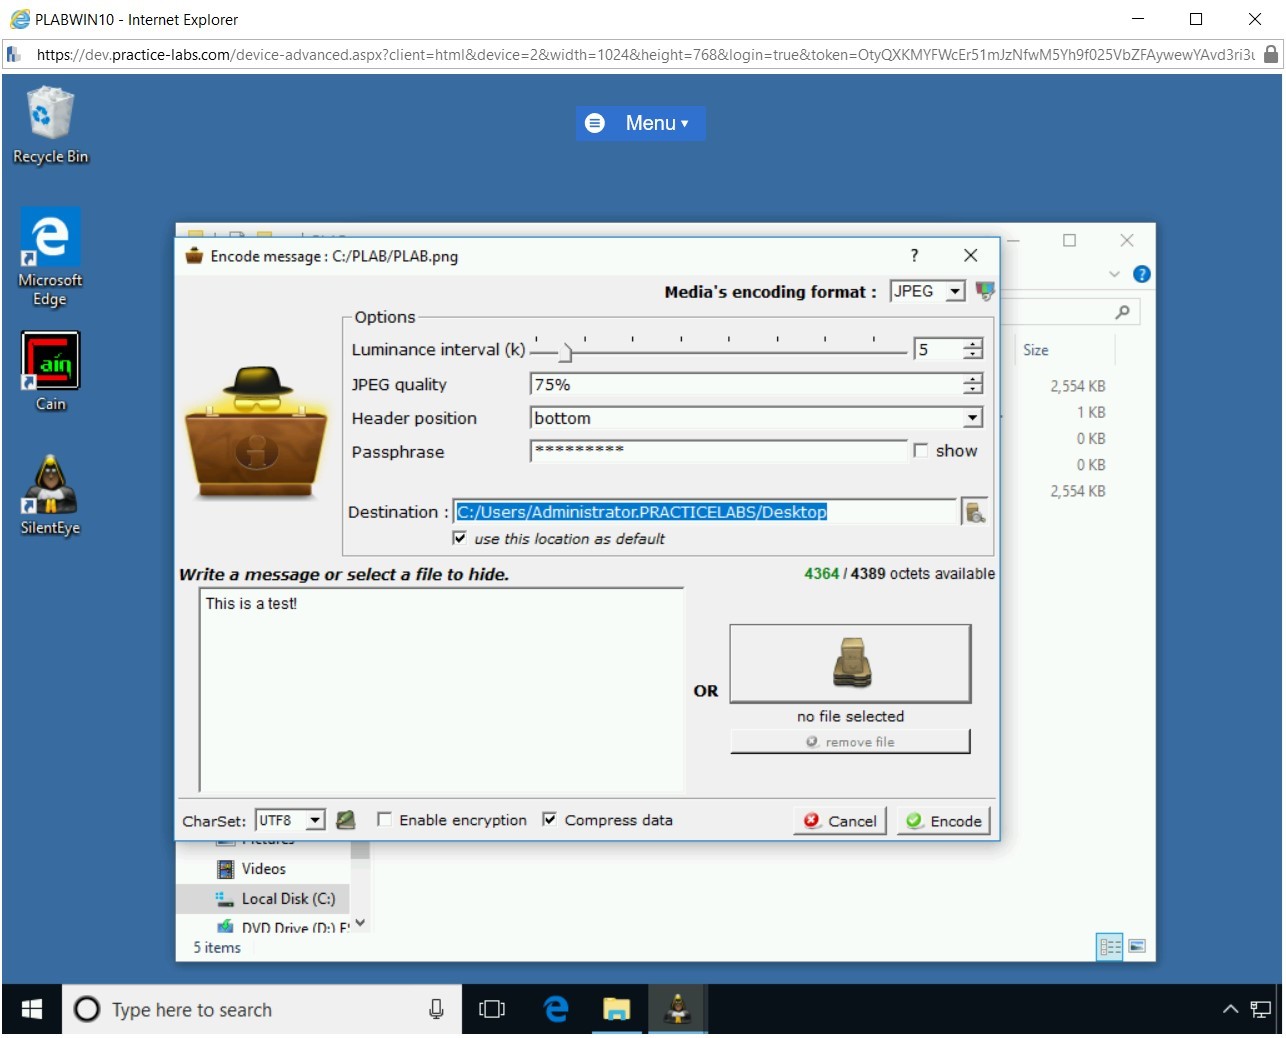The height and width of the screenshot is (1038, 1286).
Task: Click the charset icon next to UTF8
Action: (346, 820)
